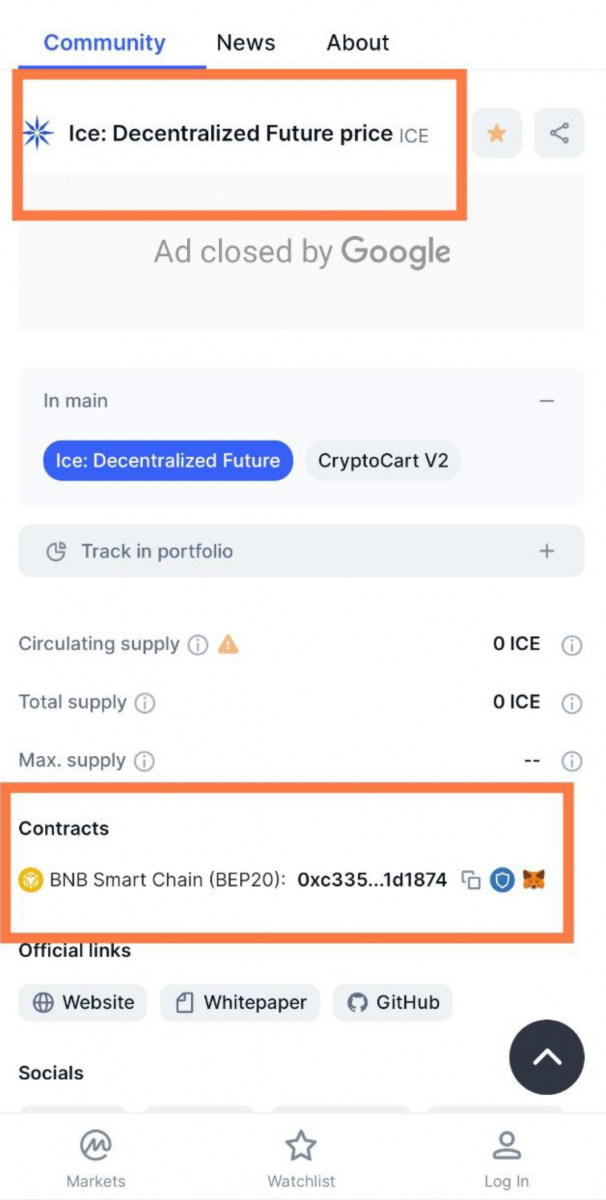Copy the BEP20 contract address
The height and width of the screenshot is (1200, 606).
coord(470,881)
